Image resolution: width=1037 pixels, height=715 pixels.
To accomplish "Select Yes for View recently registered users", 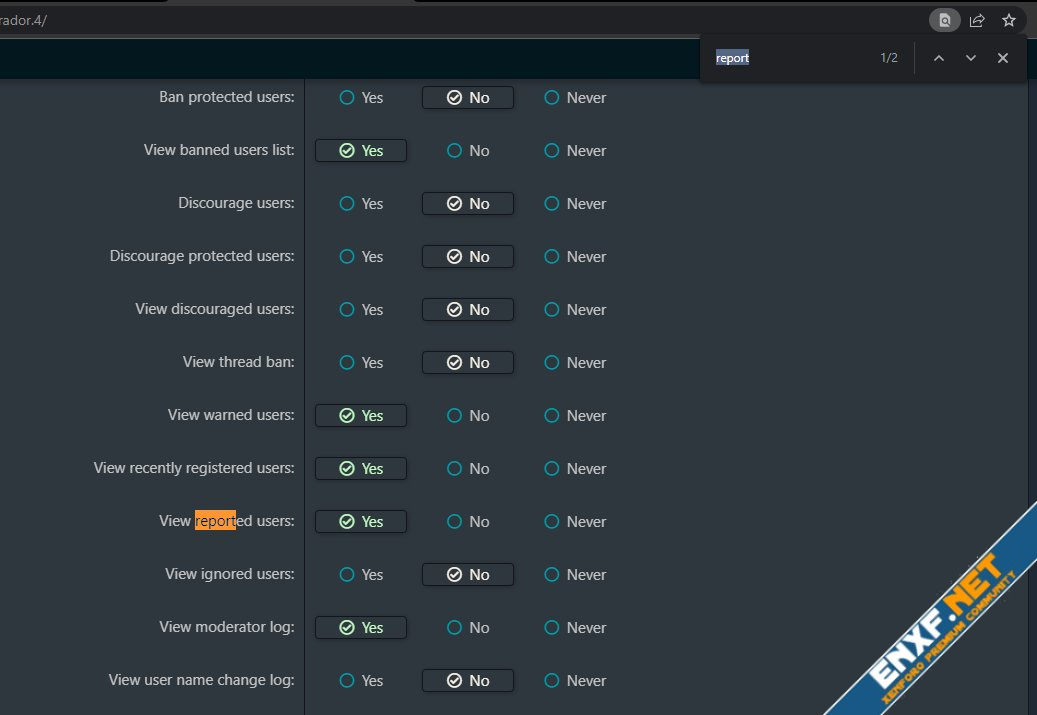I will pyautogui.click(x=361, y=468).
